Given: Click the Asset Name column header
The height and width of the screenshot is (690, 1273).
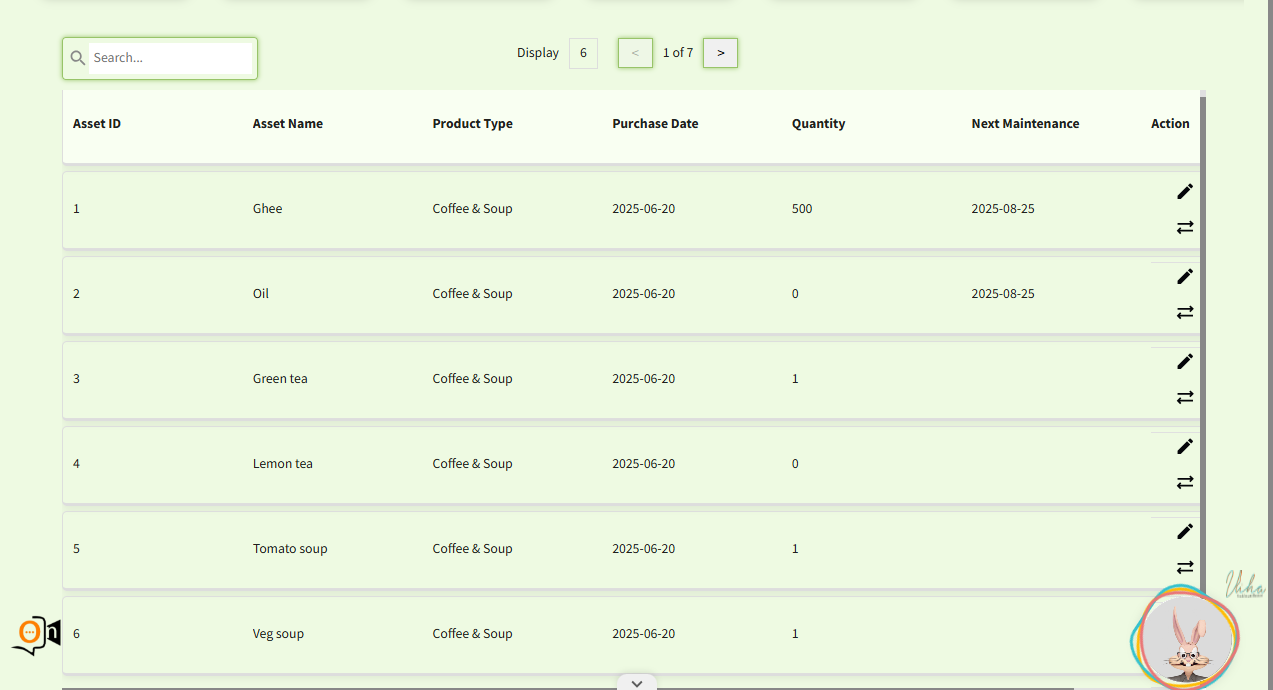Looking at the screenshot, I should point(288,124).
